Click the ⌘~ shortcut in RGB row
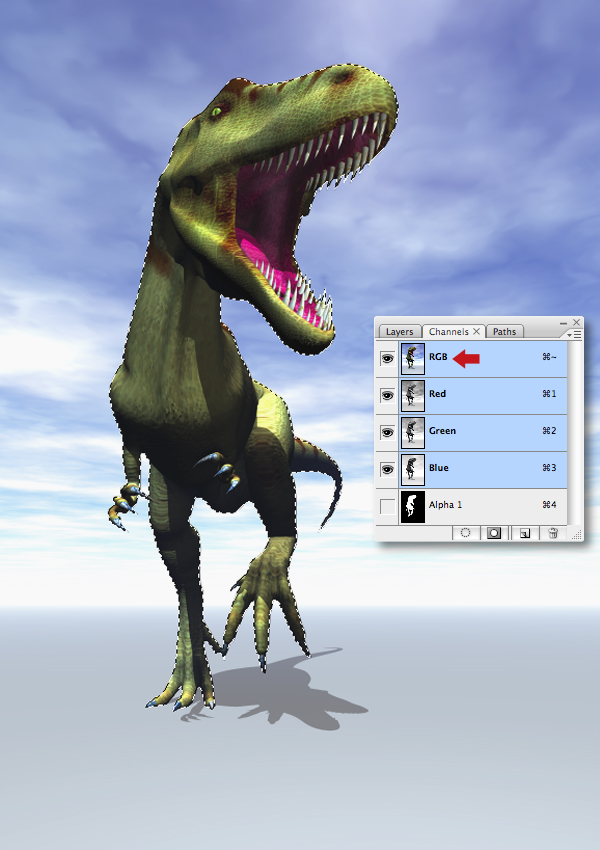The image size is (600, 850). [549, 357]
